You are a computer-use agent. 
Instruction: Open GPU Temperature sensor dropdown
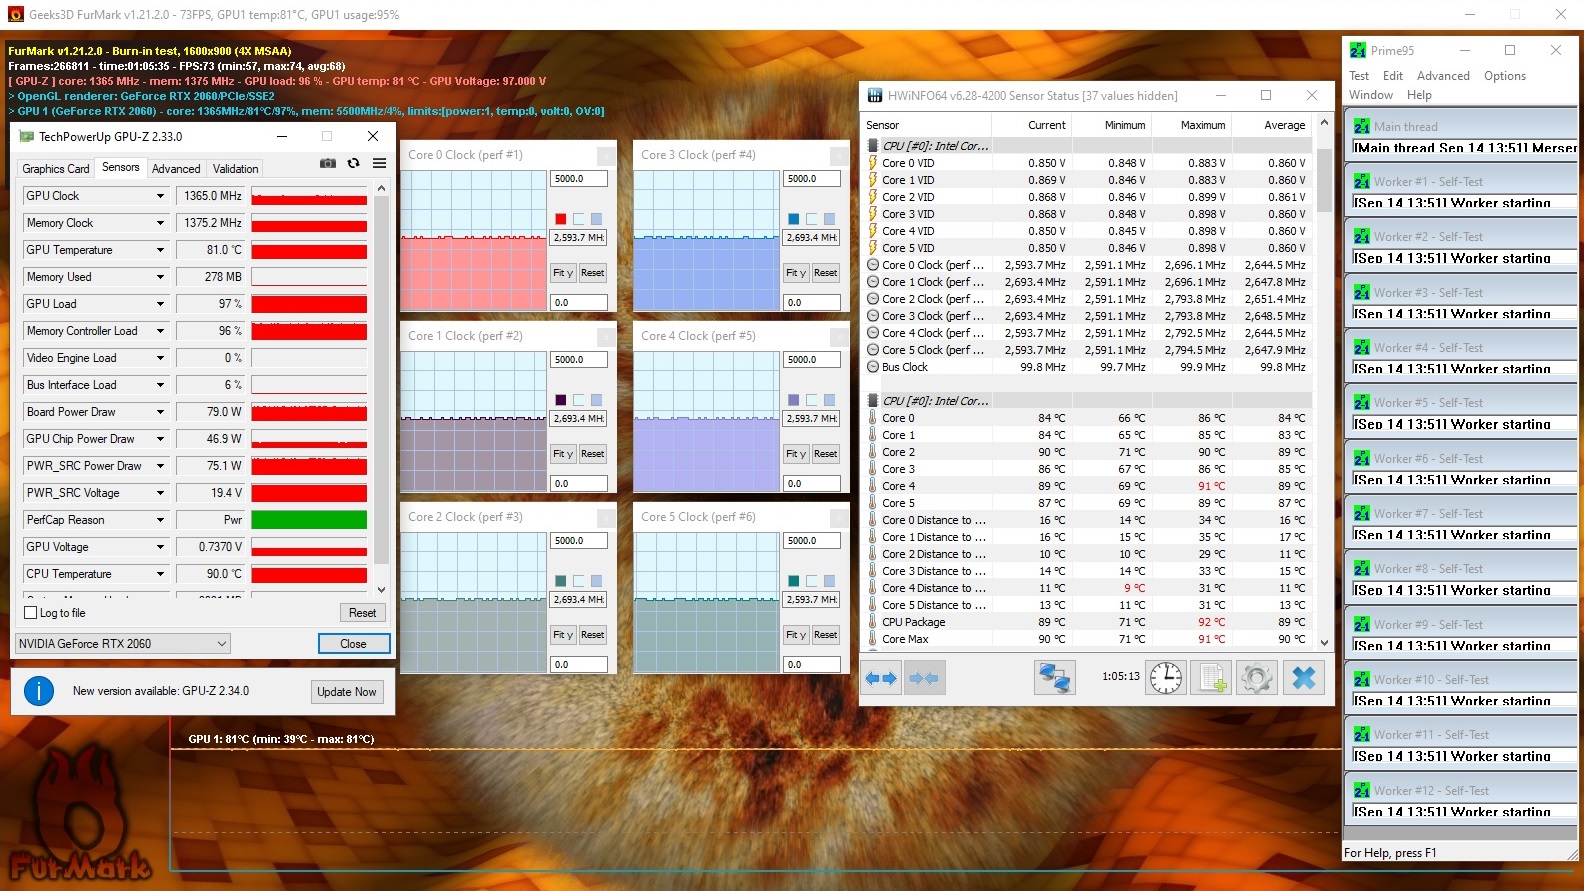(160, 250)
